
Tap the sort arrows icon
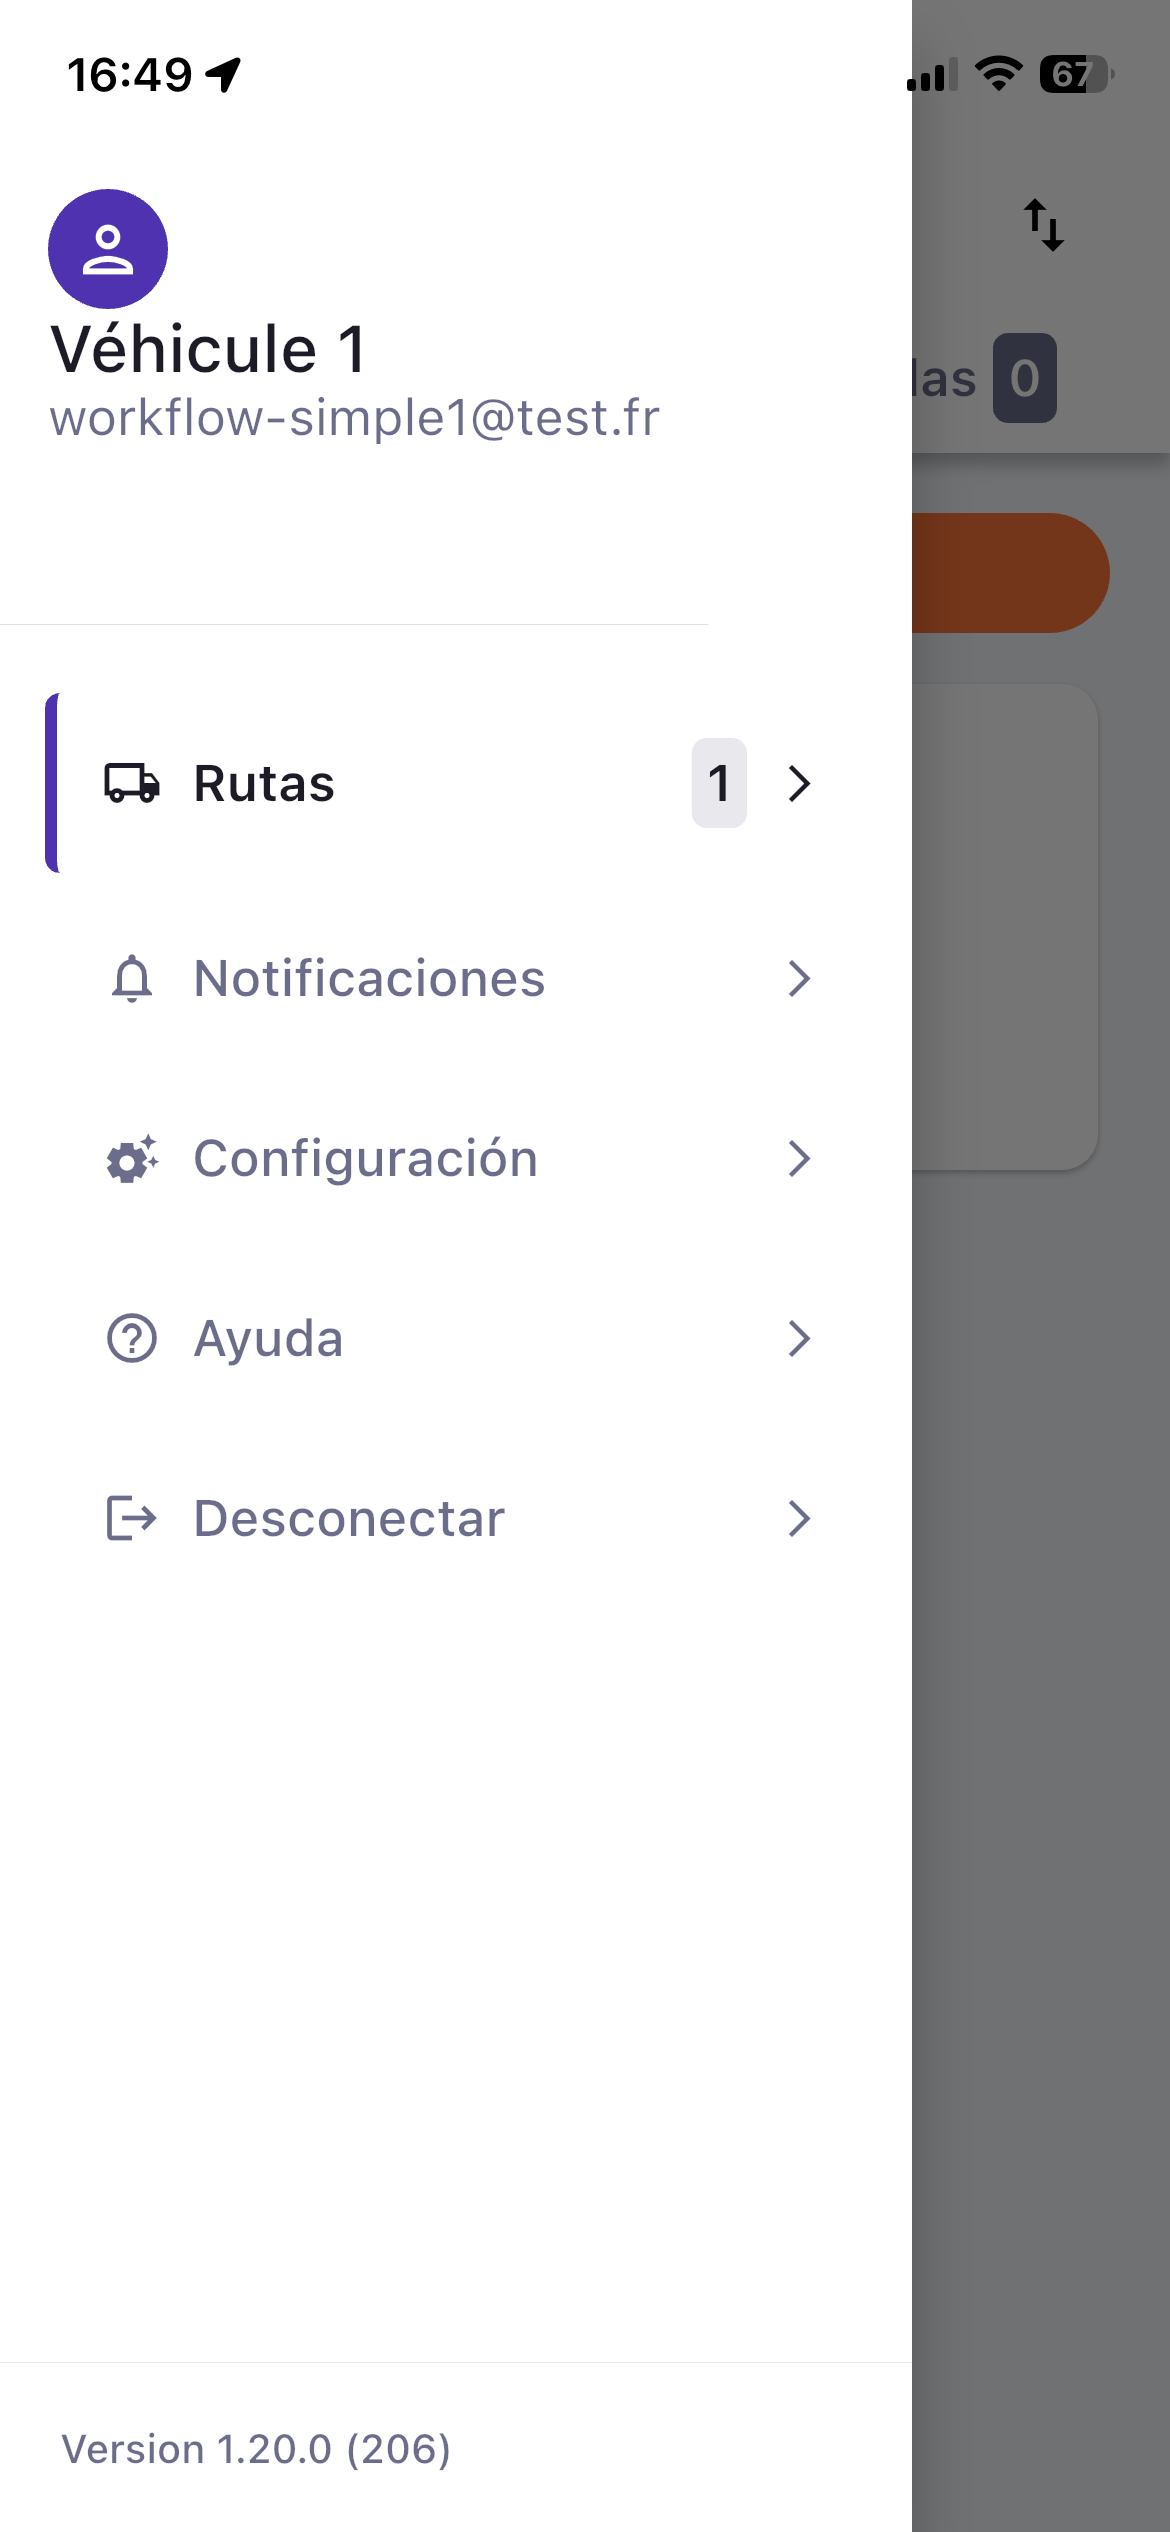tap(1043, 225)
